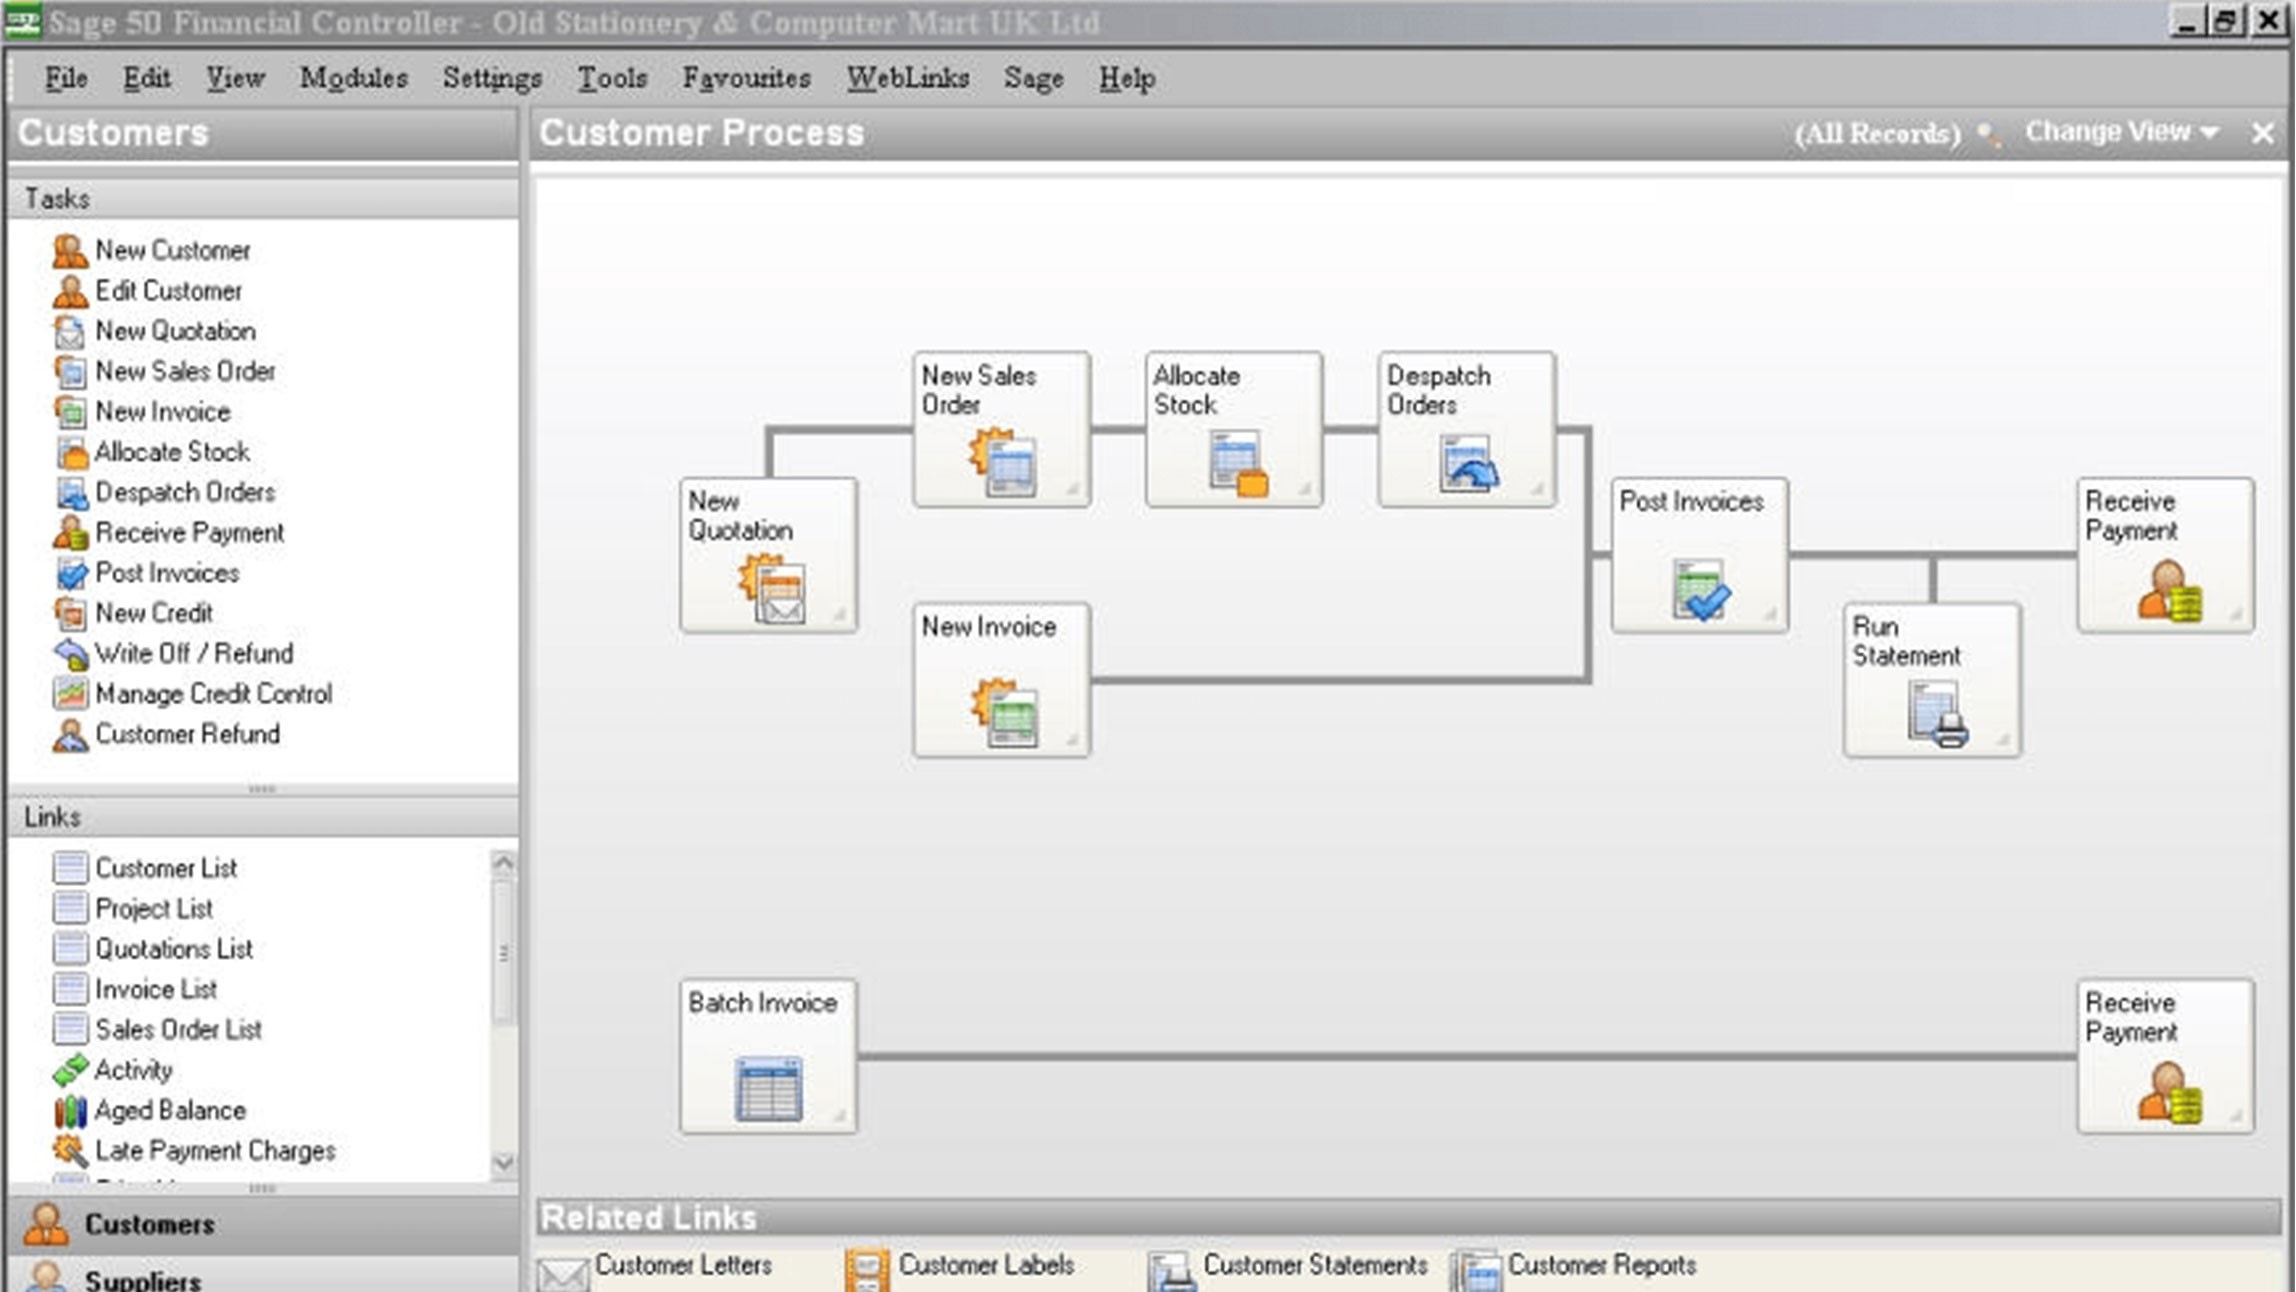Screen dimensions: 2296x1292
Task: Click the Customer Statements printer icon
Action: point(1172,1272)
